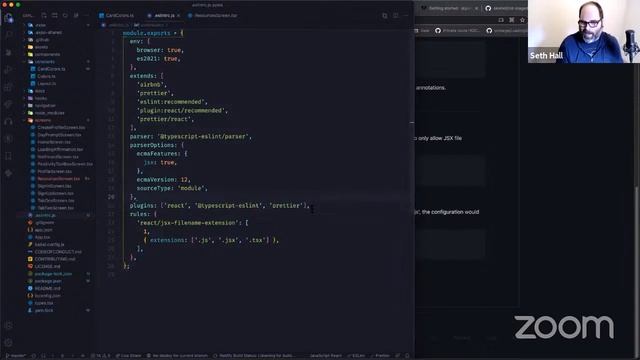Click Live Share in the status bar
640x360 pixels.
pyautogui.click(x=129, y=356)
